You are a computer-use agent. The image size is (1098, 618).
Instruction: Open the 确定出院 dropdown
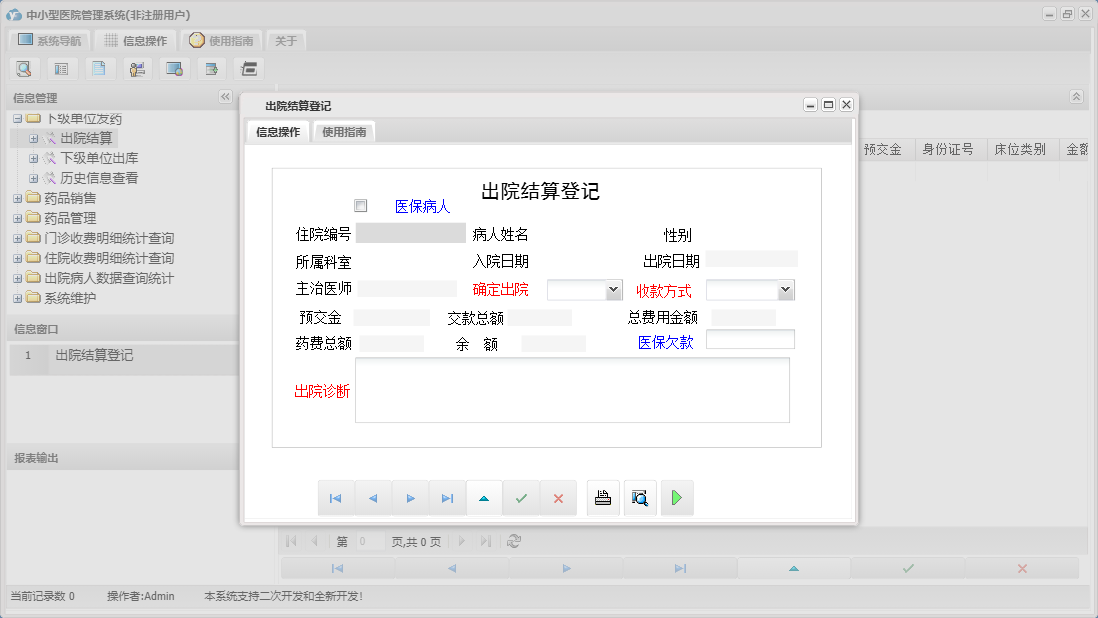pyautogui.click(x=613, y=289)
